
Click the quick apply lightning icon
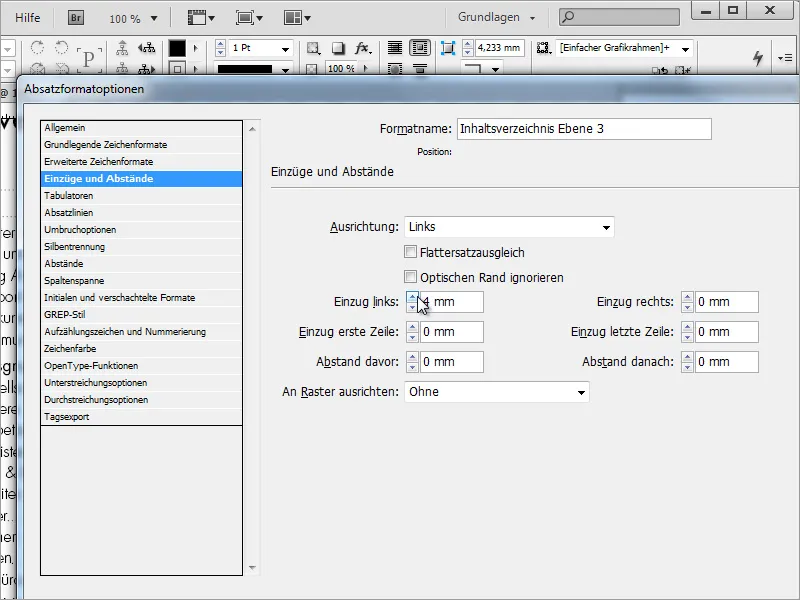click(758, 57)
